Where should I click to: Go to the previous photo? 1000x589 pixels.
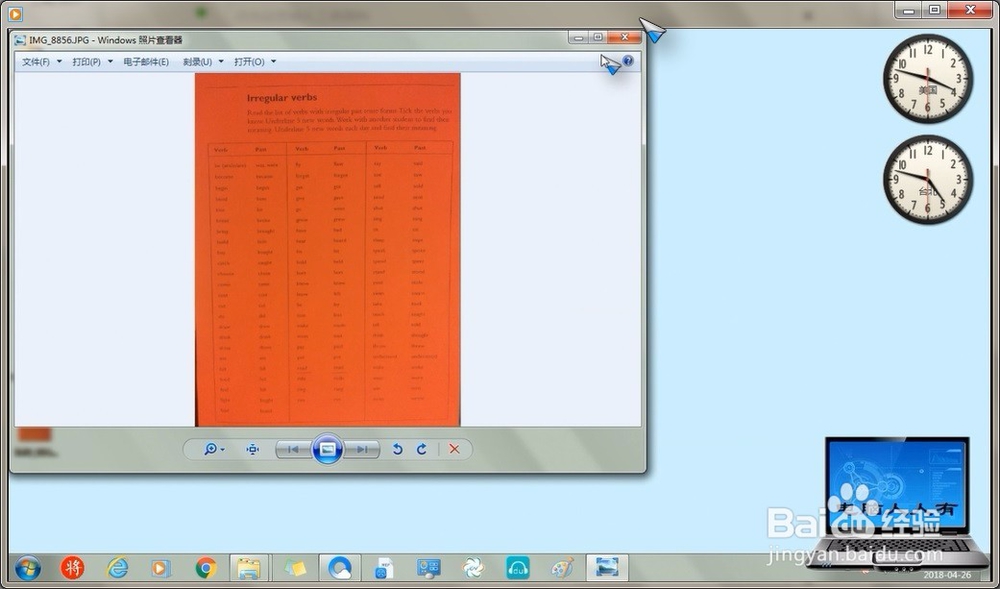293,449
